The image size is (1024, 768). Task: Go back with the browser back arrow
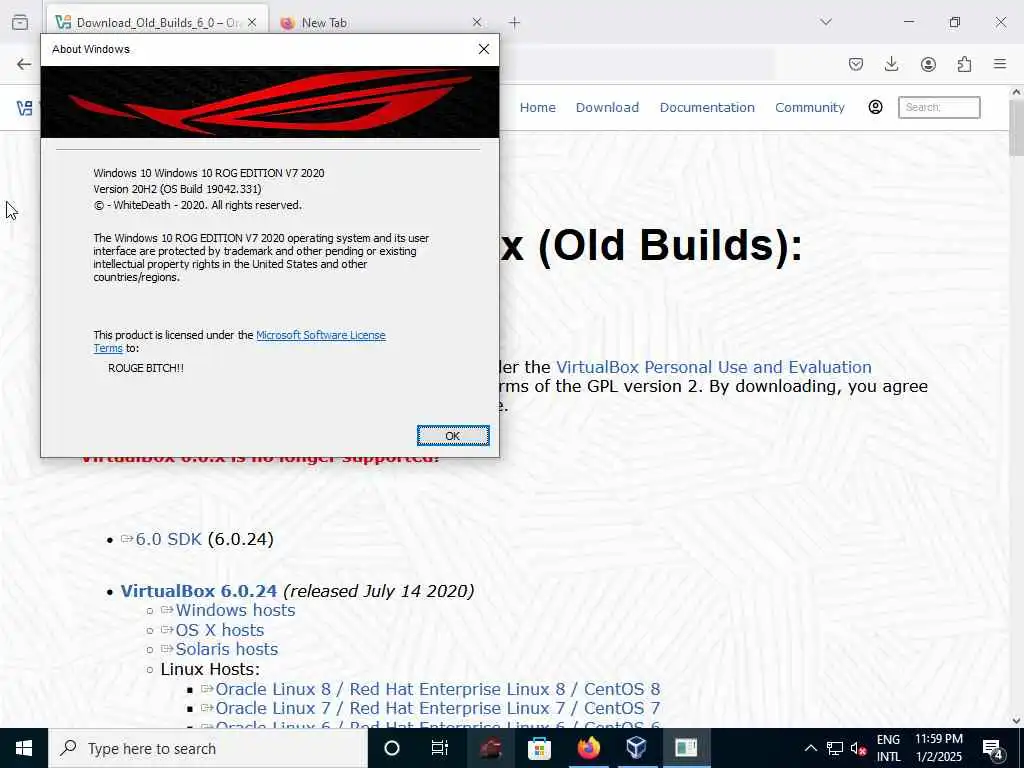tap(24, 64)
